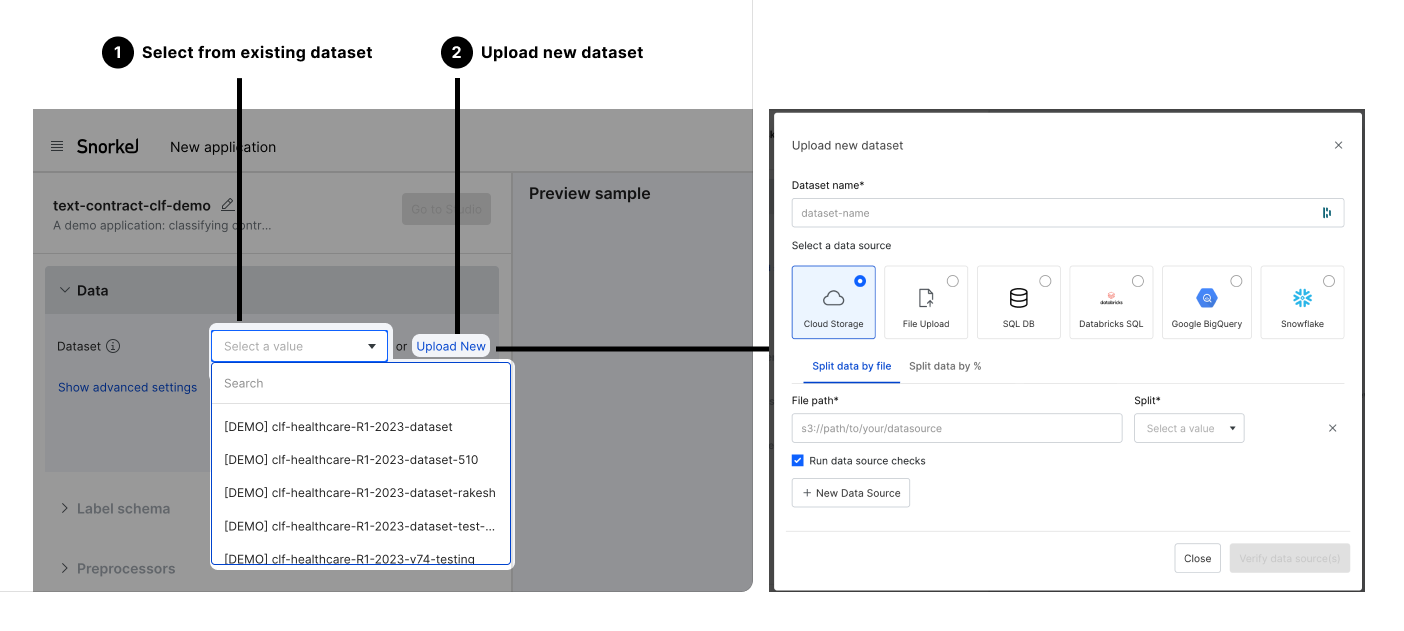Select [DEMO] clf-healthcare-R1-2023-dataset option

click(361, 427)
